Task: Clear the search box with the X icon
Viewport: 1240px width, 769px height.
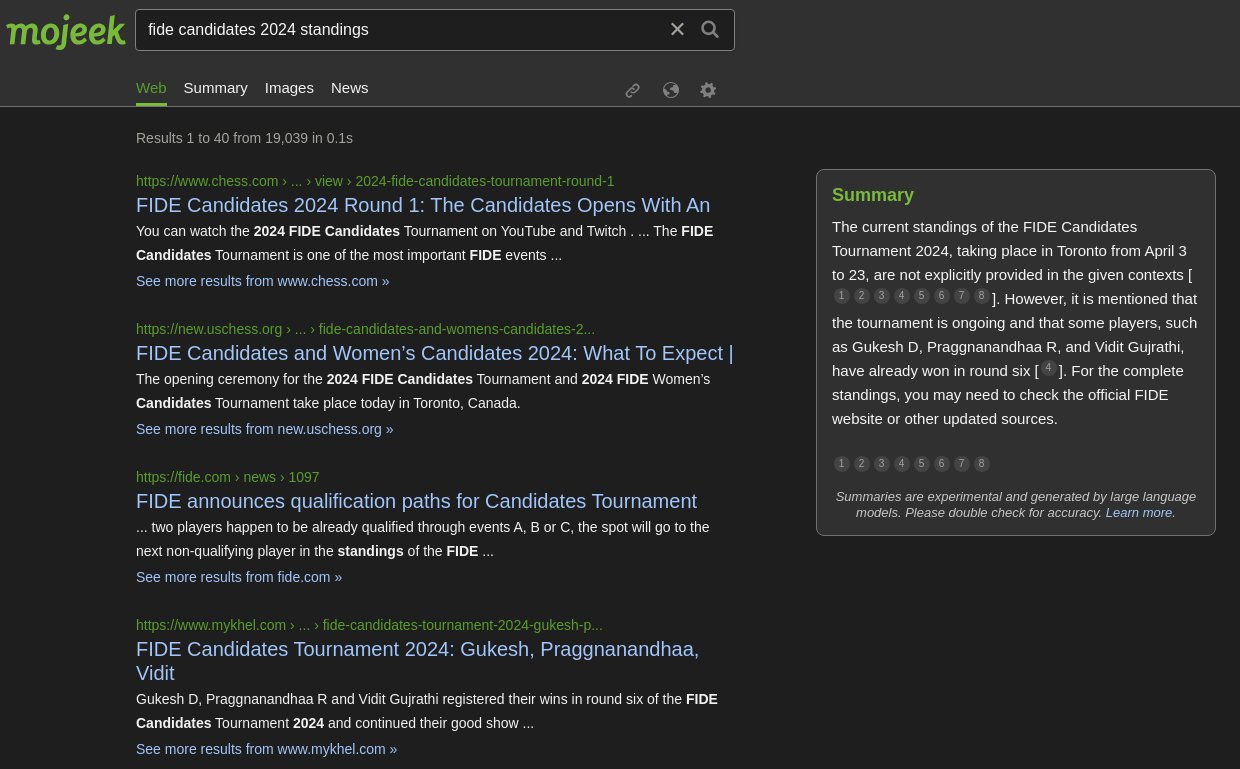Action: click(677, 30)
